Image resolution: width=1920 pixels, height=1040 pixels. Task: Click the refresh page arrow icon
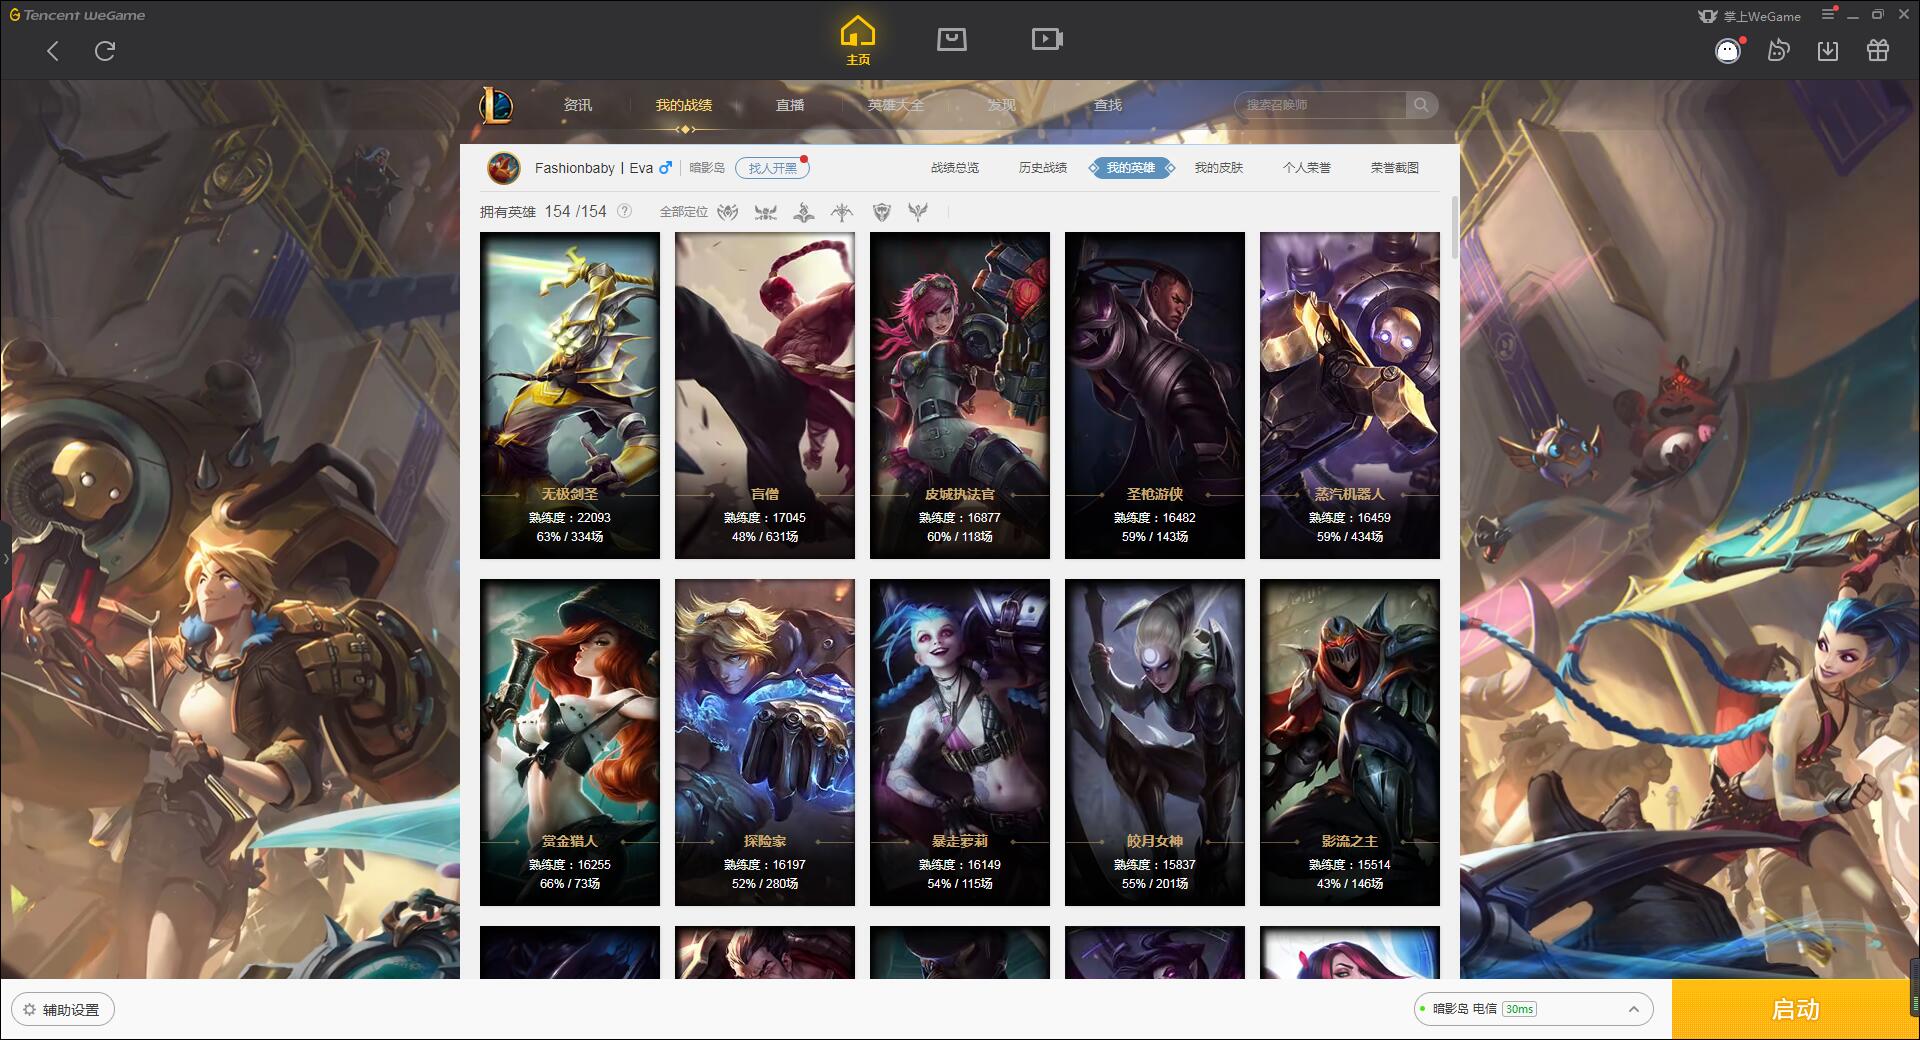click(x=105, y=51)
